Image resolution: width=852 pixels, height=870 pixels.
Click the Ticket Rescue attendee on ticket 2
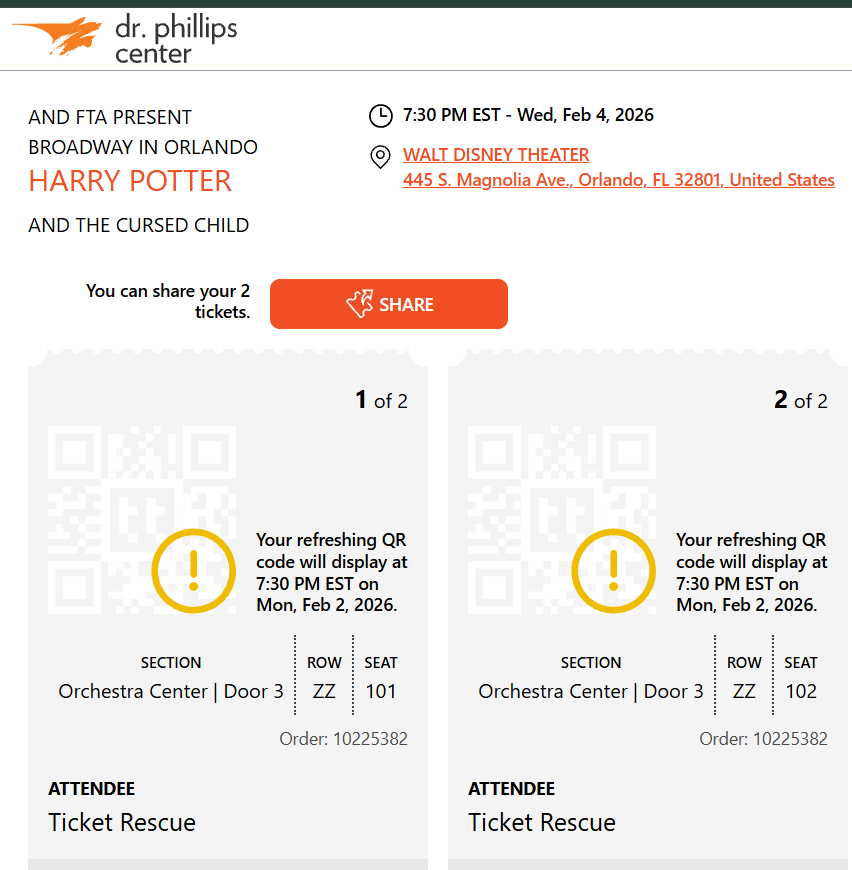[542, 822]
